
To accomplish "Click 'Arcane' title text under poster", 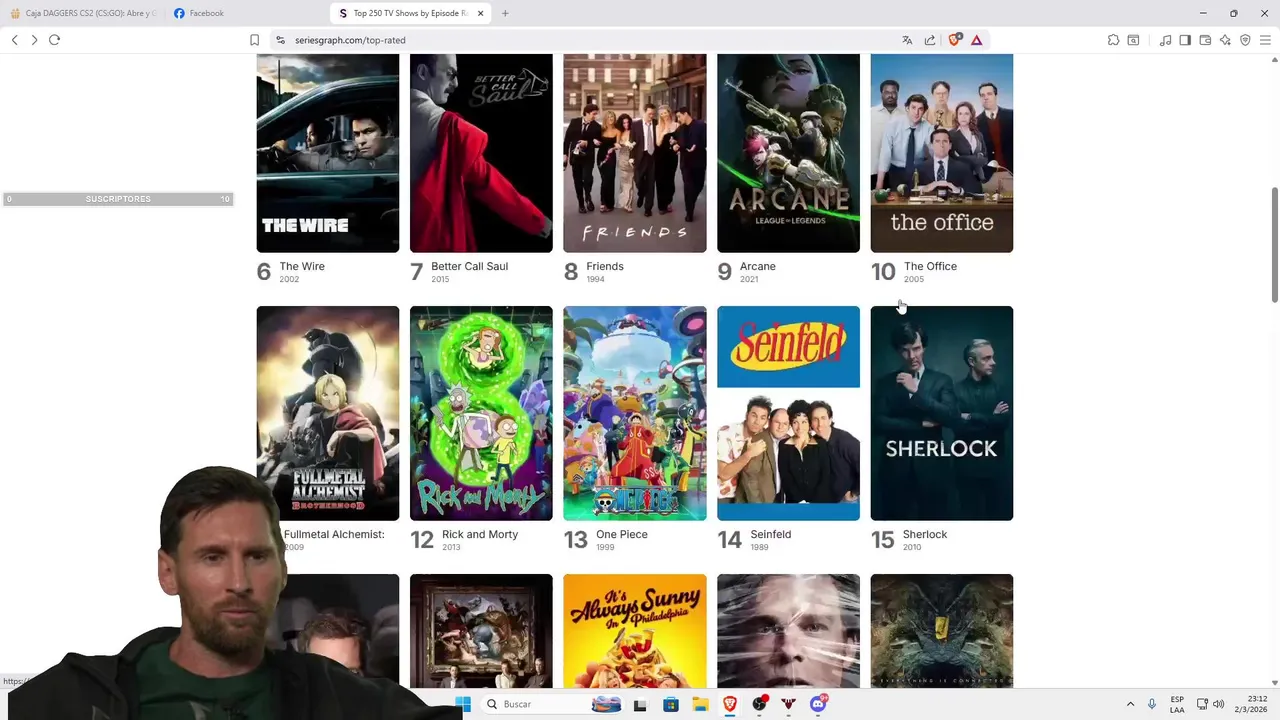I will click(x=757, y=266).
